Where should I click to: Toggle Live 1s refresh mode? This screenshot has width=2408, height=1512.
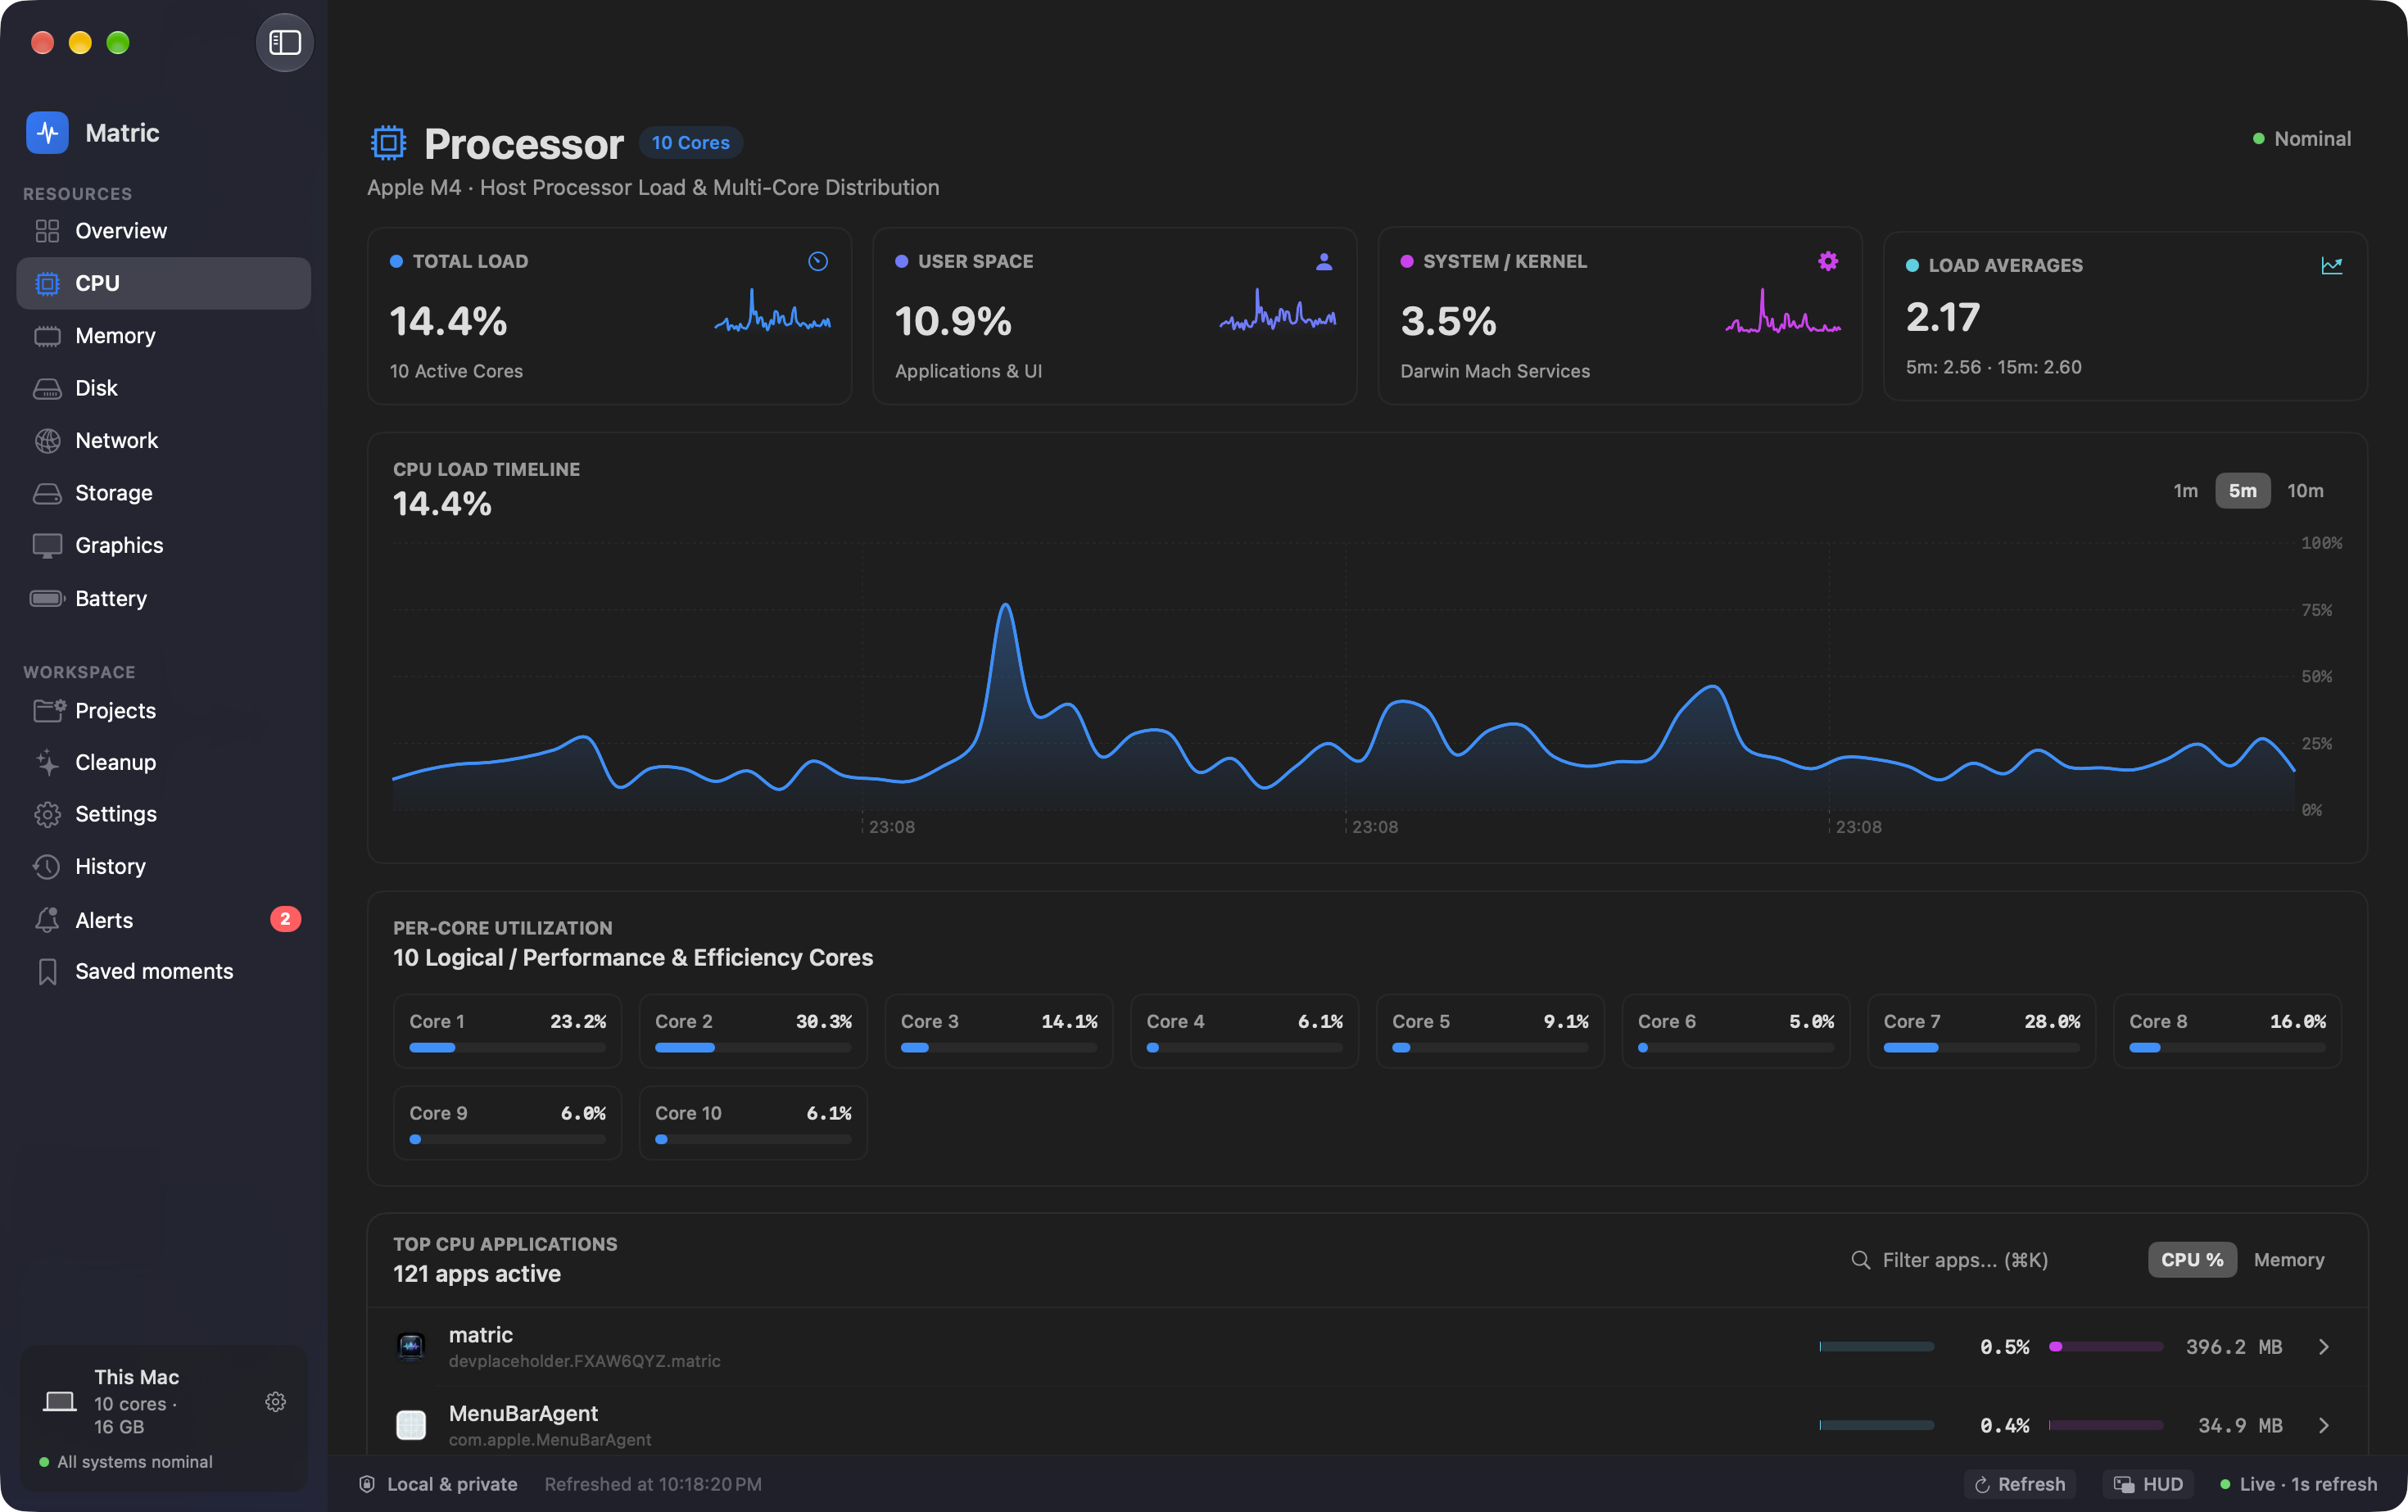2299,1484
